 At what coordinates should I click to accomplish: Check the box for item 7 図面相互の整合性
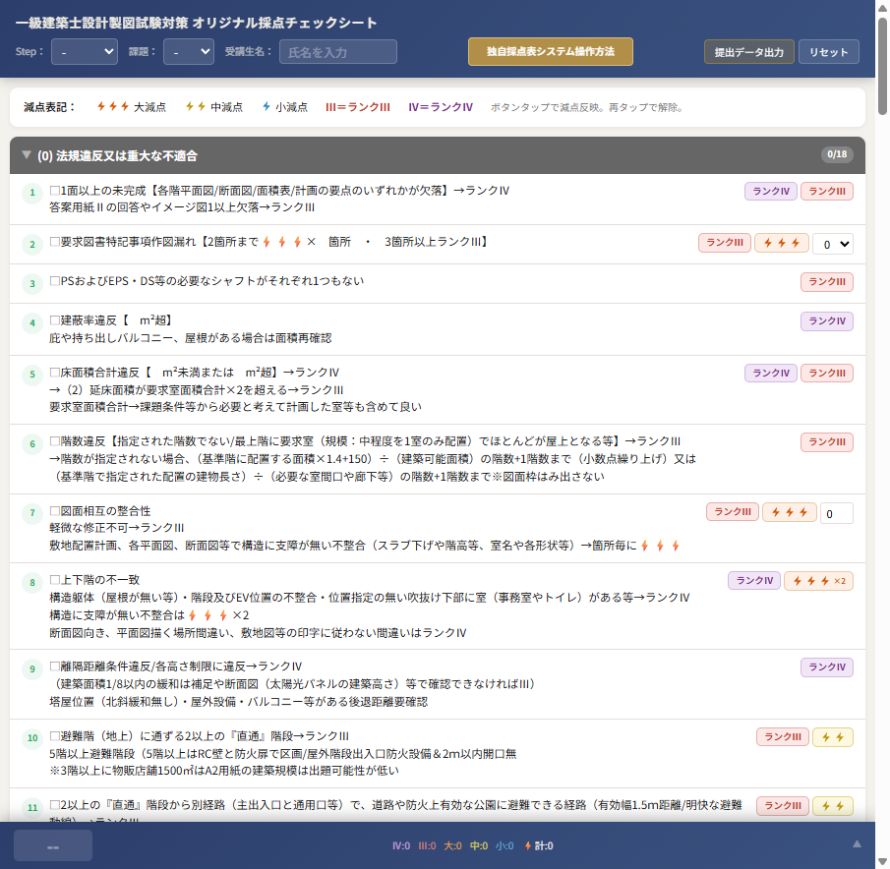[x=54, y=510]
